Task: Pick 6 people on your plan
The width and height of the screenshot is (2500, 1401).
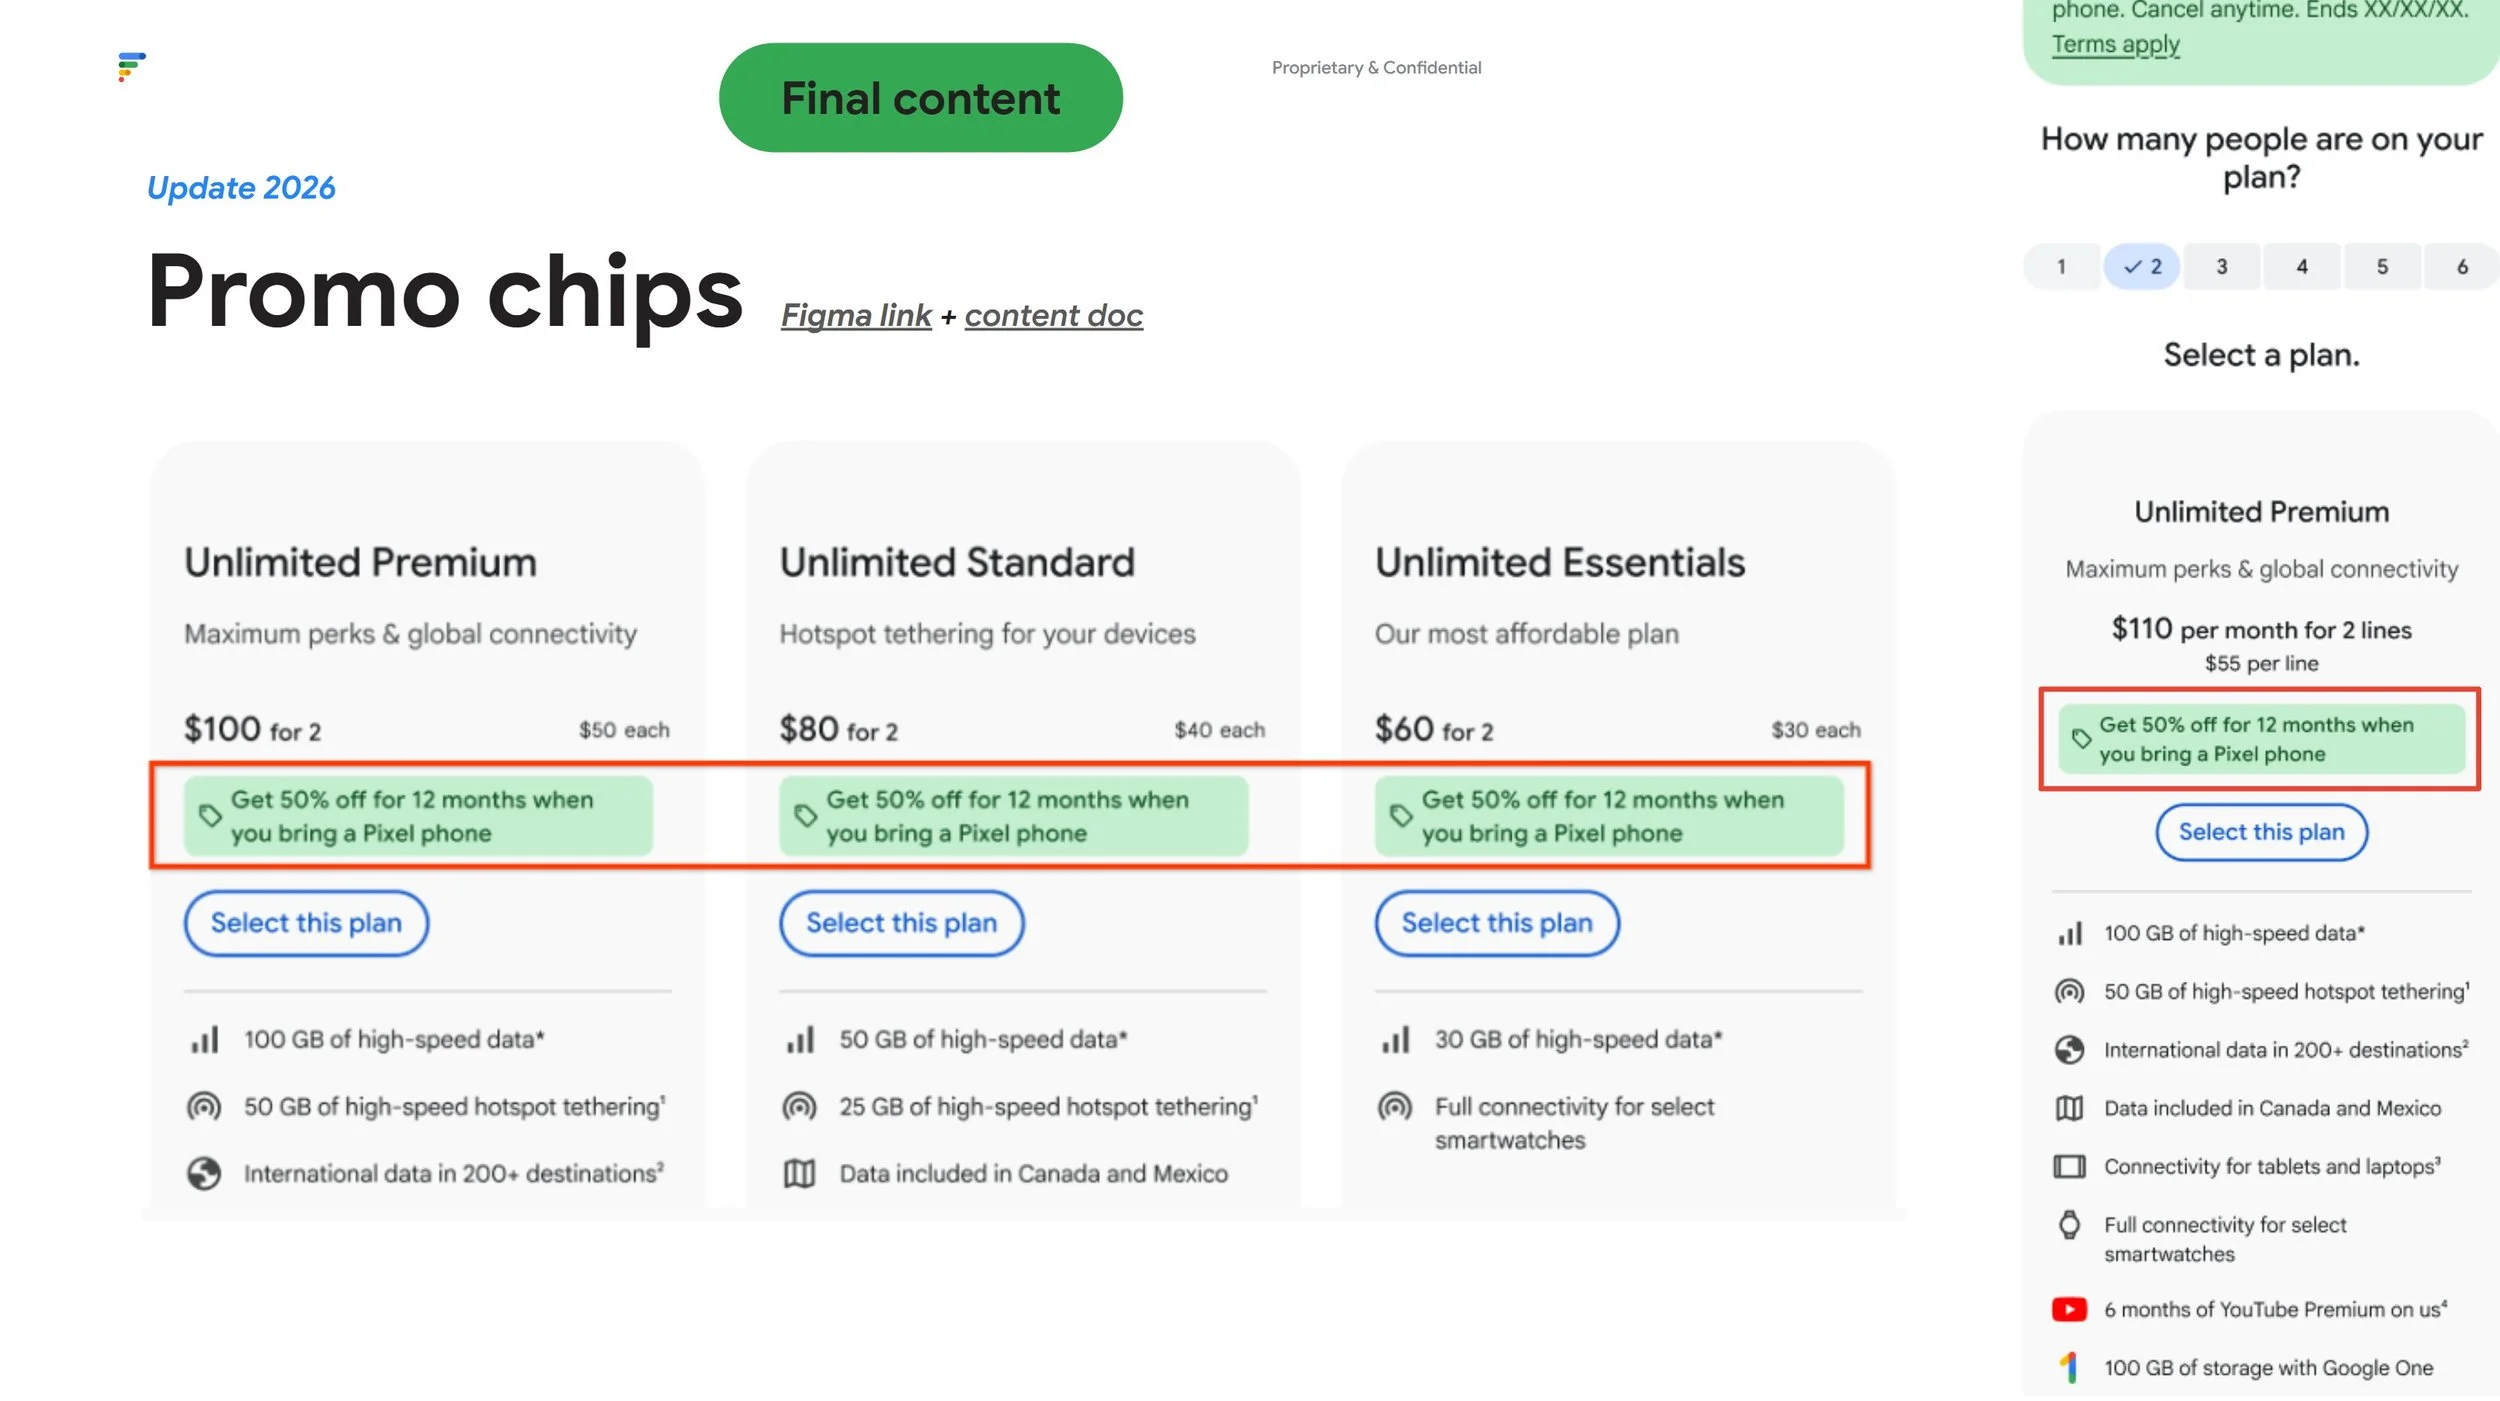Action: pyautogui.click(x=2462, y=267)
